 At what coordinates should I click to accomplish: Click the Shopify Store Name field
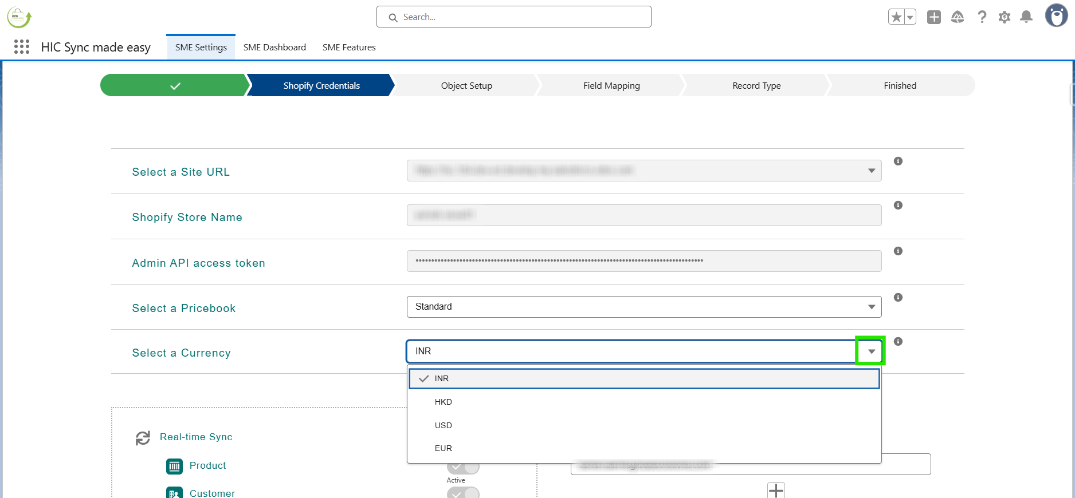[644, 215]
